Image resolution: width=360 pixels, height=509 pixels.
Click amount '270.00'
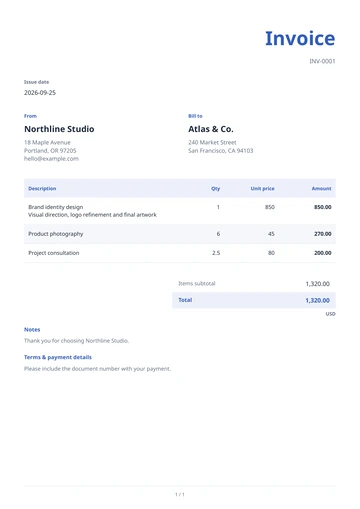[x=323, y=234]
